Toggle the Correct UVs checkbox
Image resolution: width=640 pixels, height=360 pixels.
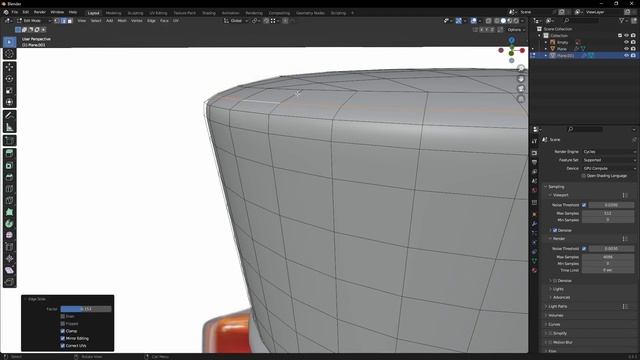click(x=62, y=346)
